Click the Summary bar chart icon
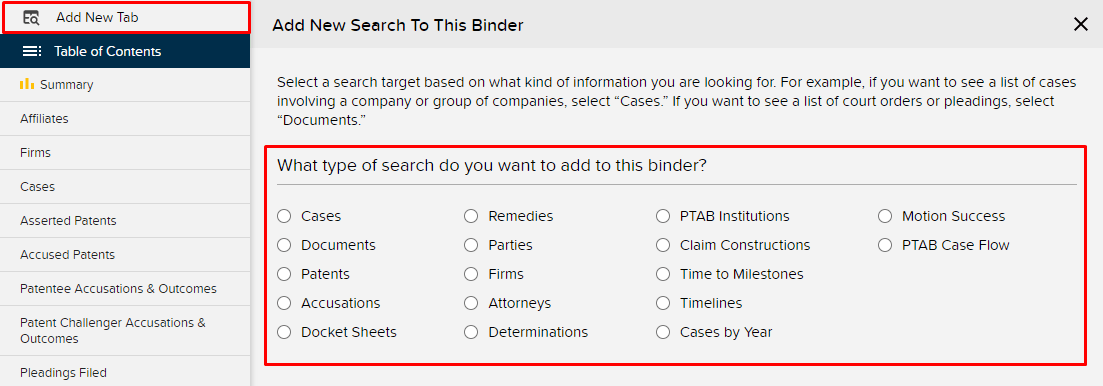 pyautogui.click(x=27, y=84)
